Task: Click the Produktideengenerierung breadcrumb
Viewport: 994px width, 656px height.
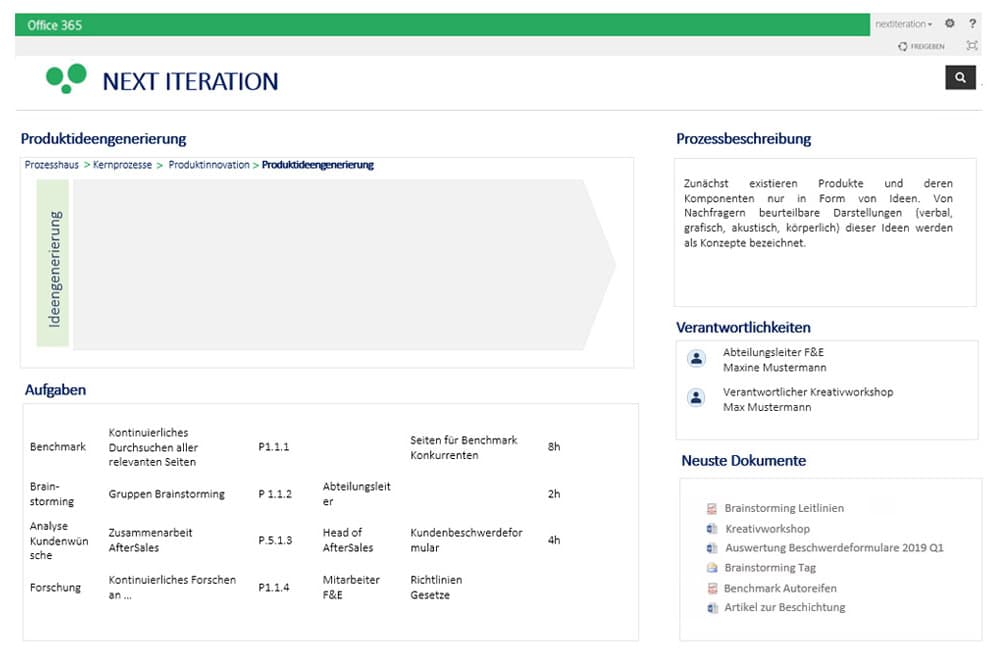Action: click(x=318, y=165)
